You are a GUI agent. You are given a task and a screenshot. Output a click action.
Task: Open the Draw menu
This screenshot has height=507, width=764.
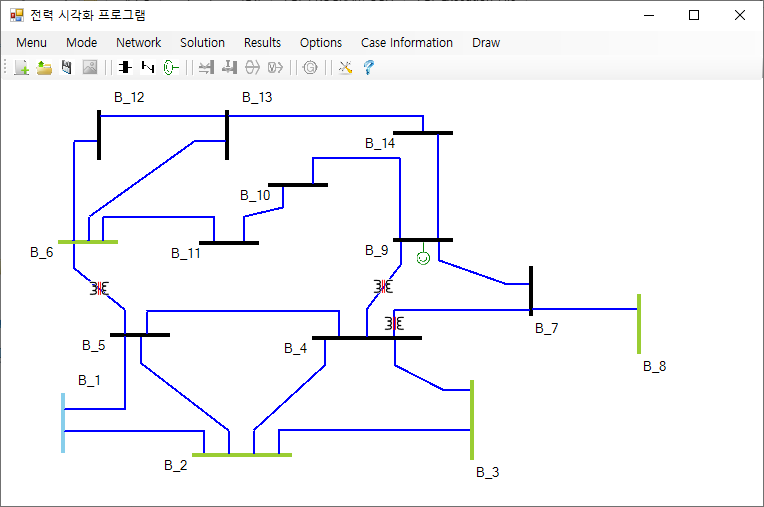pyautogui.click(x=486, y=43)
